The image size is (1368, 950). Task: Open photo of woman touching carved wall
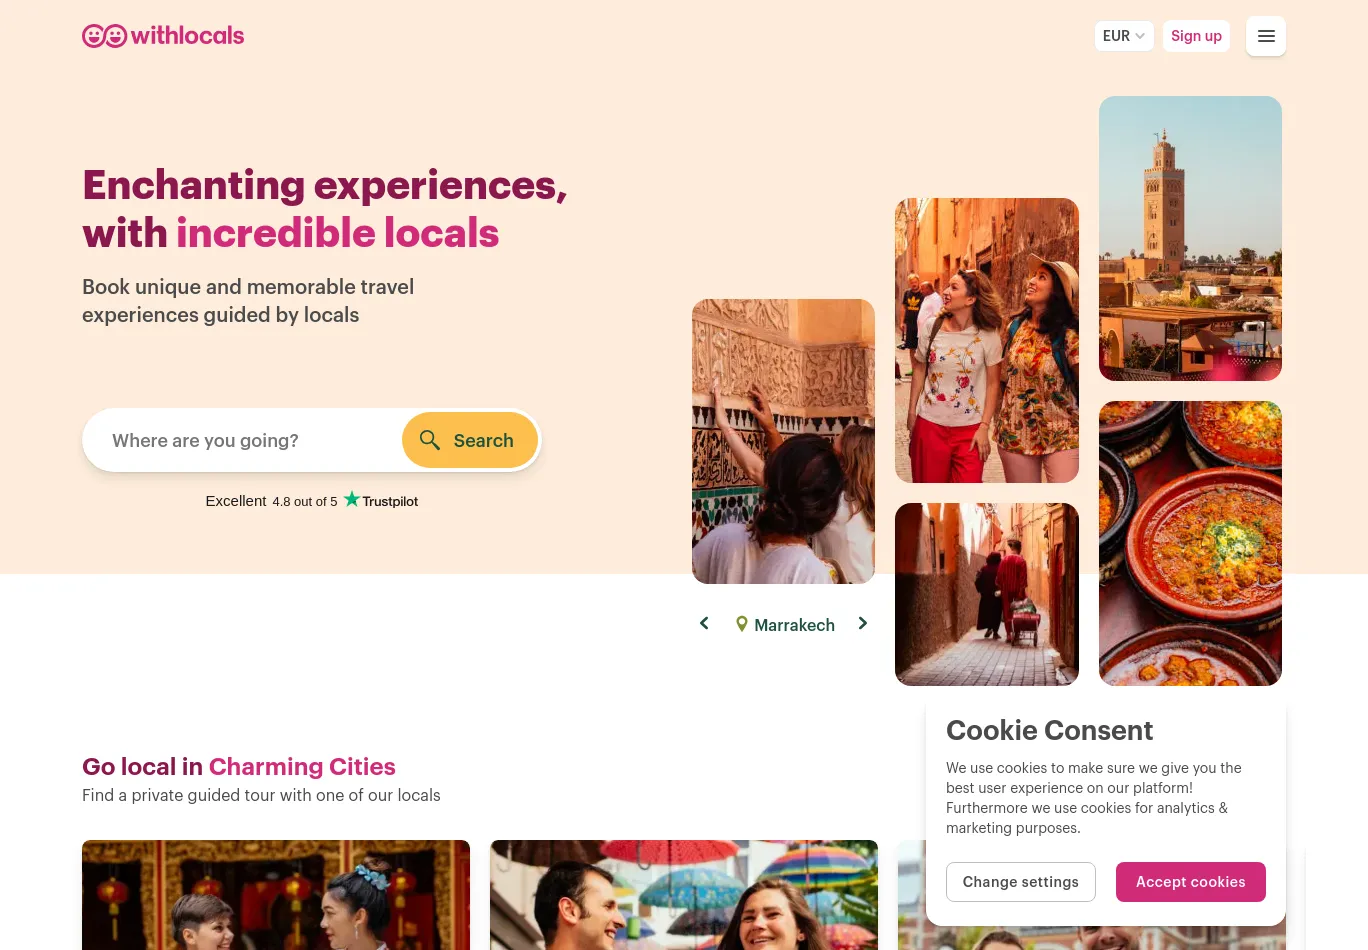click(783, 441)
